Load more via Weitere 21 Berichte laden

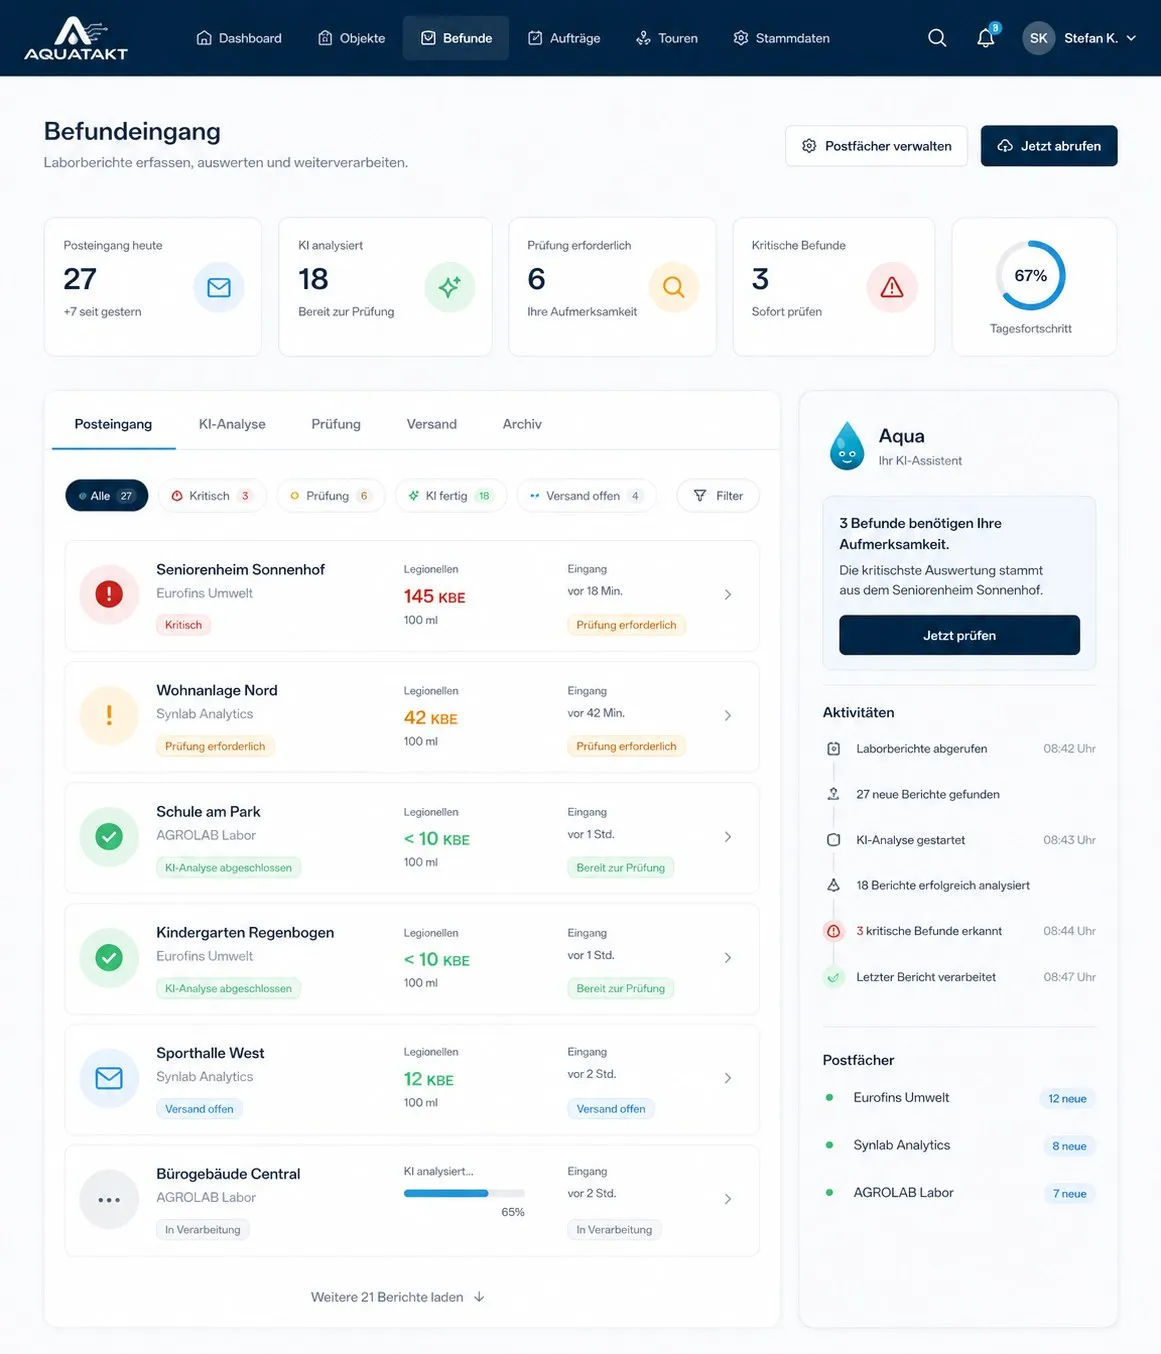click(x=398, y=1297)
